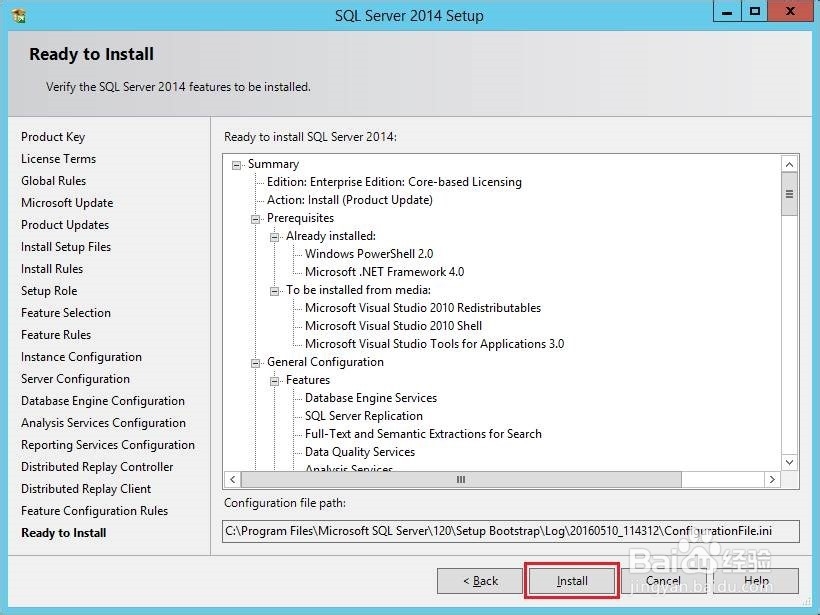Image resolution: width=820 pixels, height=615 pixels.
Task: Select the Prerequisites tree label
Action: coord(300,218)
